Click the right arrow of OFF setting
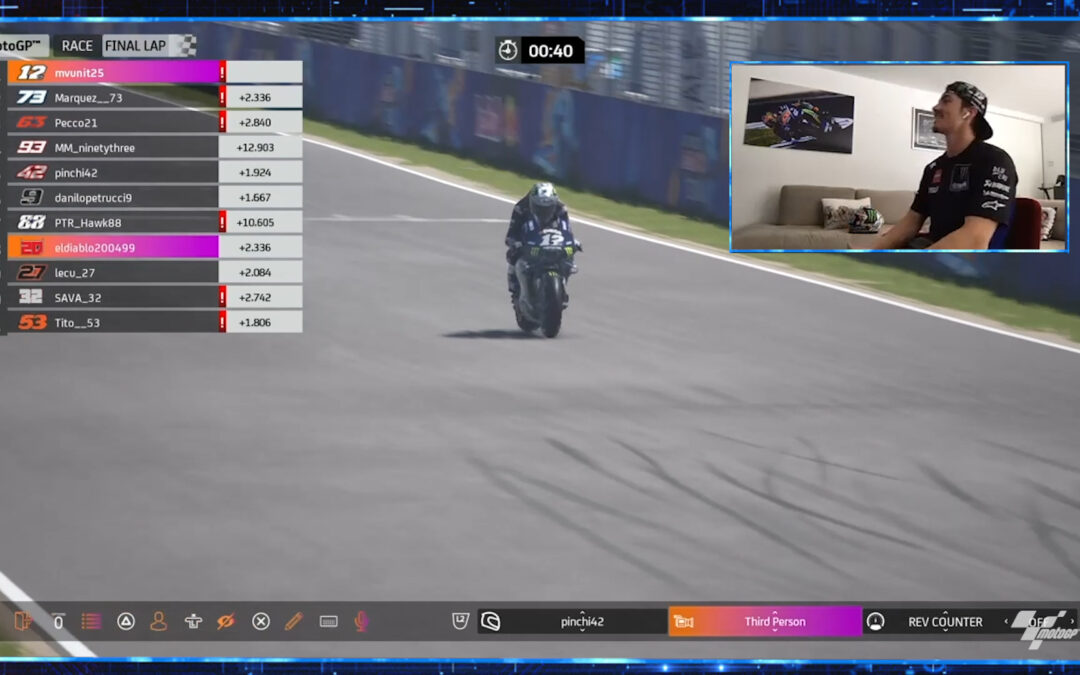The width and height of the screenshot is (1080, 675). (1072, 621)
